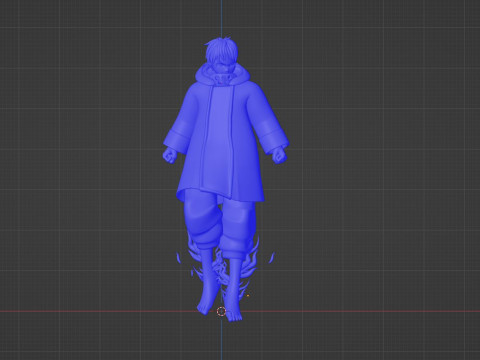Image resolution: width=480 pixels, height=360 pixels.
Task: Click the 3D cursor at the character's feet
Action: pyautogui.click(x=221, y=312)
